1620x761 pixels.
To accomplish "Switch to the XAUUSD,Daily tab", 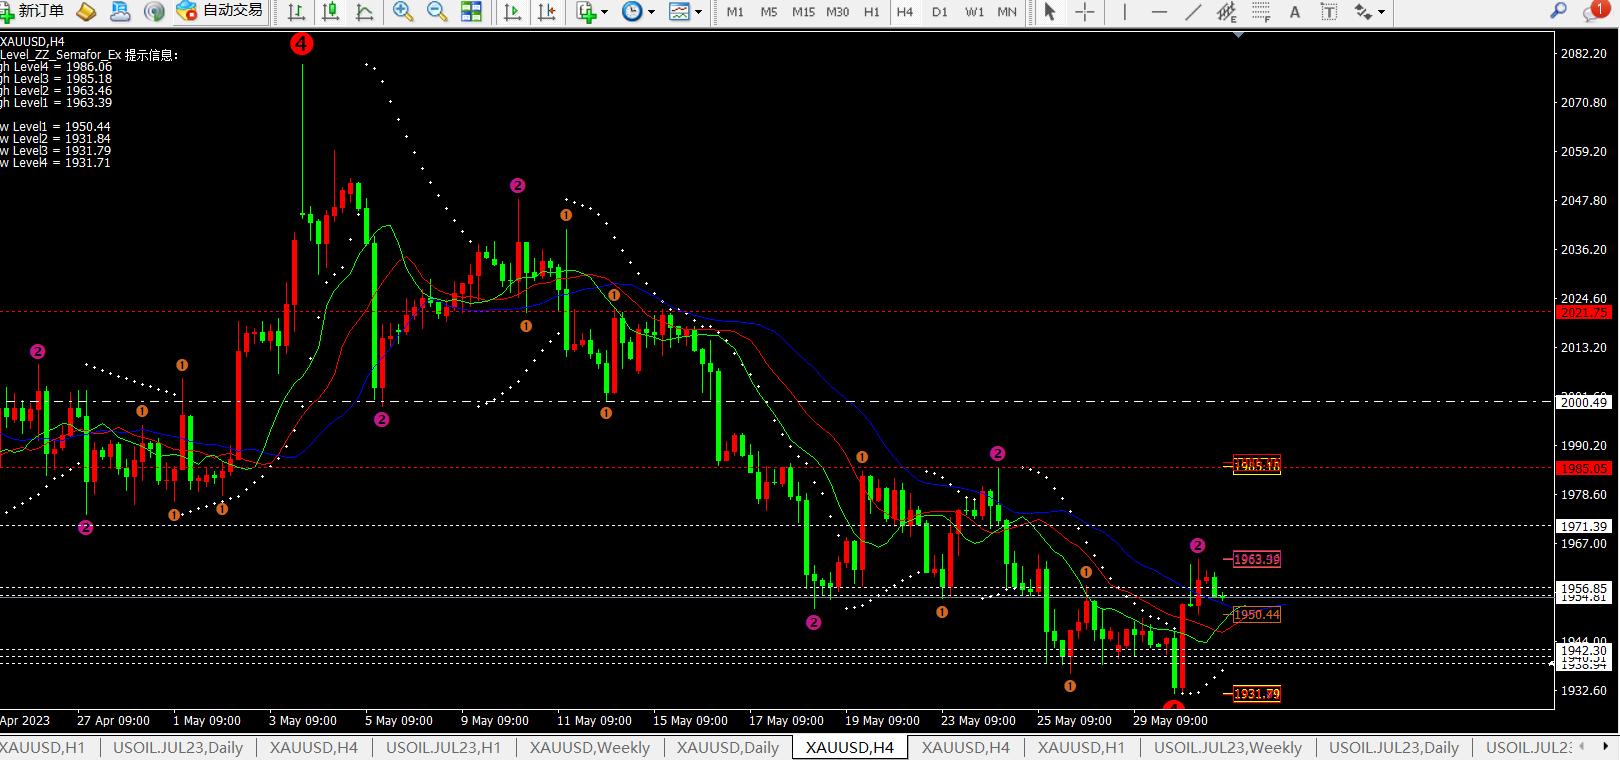I will 728,747.
